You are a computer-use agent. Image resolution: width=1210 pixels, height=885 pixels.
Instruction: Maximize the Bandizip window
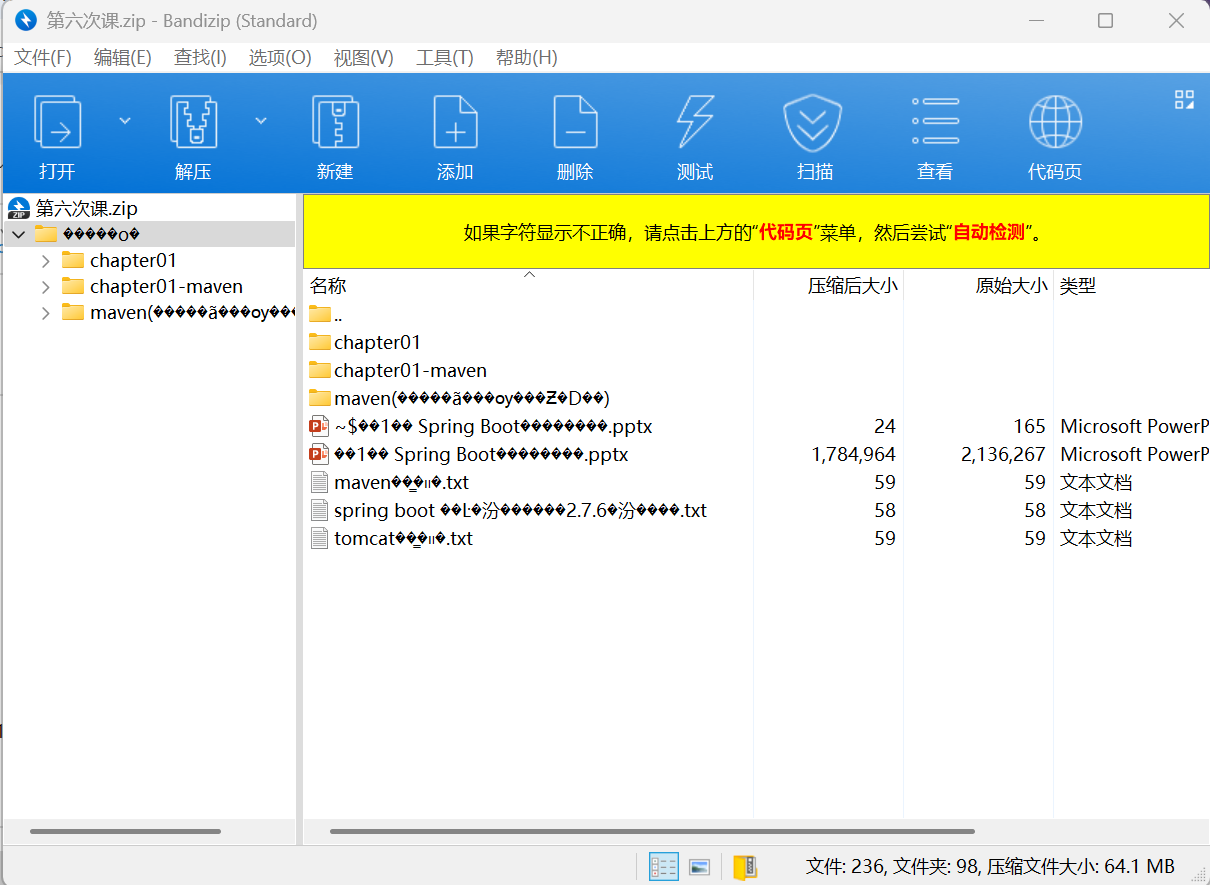click(1105, 20)
